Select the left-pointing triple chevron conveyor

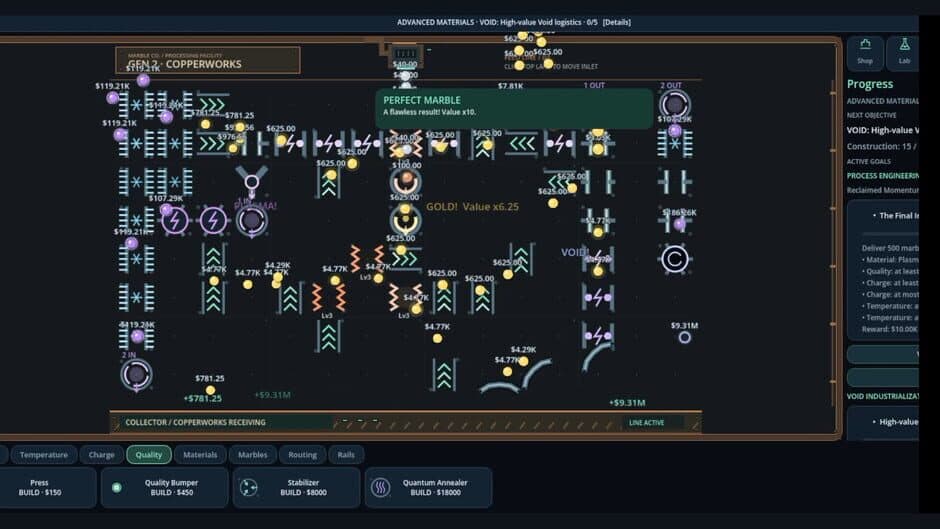[521, 144]
